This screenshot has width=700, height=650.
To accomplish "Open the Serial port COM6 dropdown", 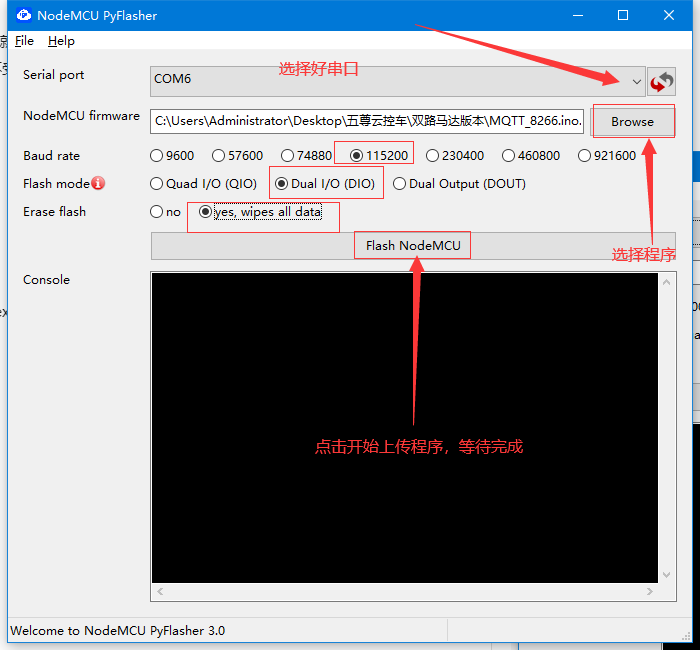I will point(398,81).
